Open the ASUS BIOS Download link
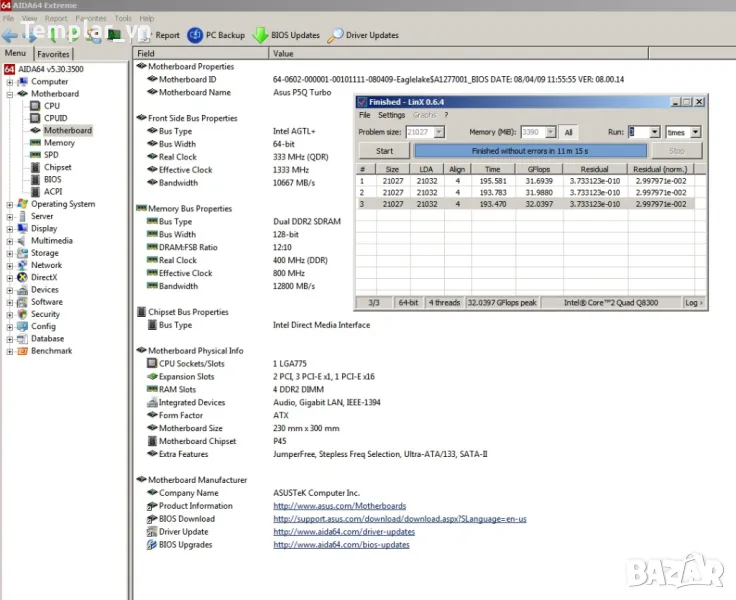The height and width of the screenshot is (600, 736). pyautogui.click(x=399, y=519)
